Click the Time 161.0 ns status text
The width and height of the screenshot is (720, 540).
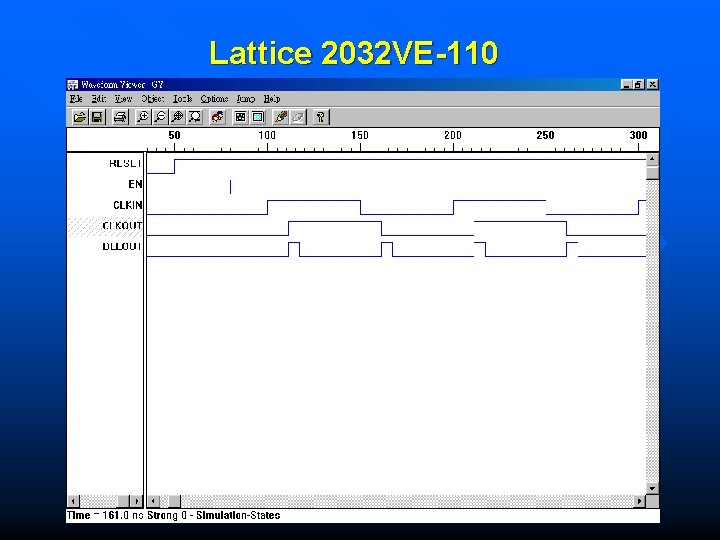105,515
